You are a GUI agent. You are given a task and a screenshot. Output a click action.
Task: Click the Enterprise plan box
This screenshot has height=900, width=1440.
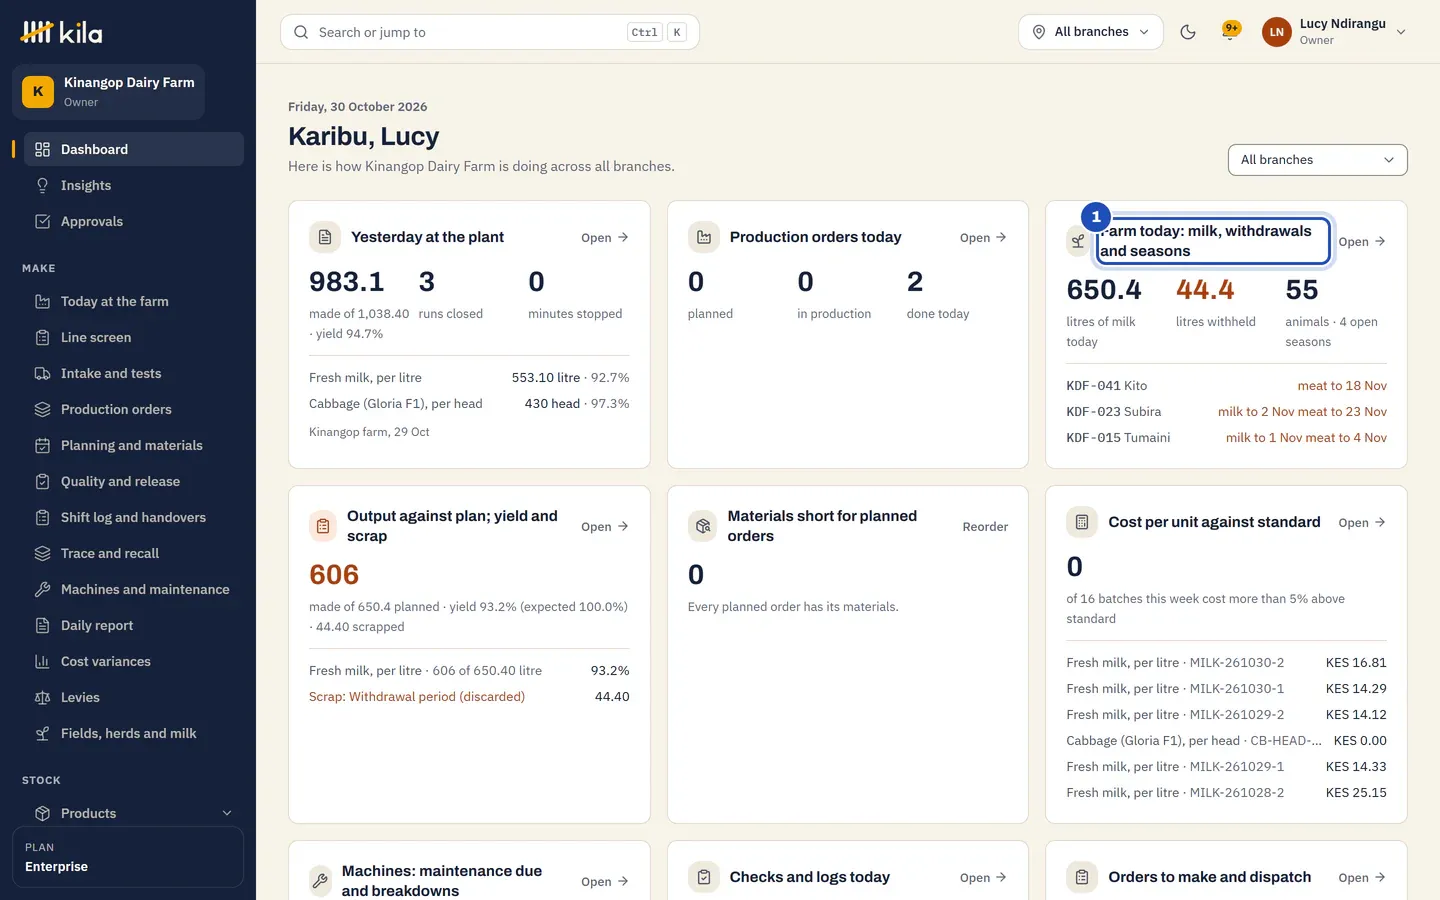tap(128, 857)
